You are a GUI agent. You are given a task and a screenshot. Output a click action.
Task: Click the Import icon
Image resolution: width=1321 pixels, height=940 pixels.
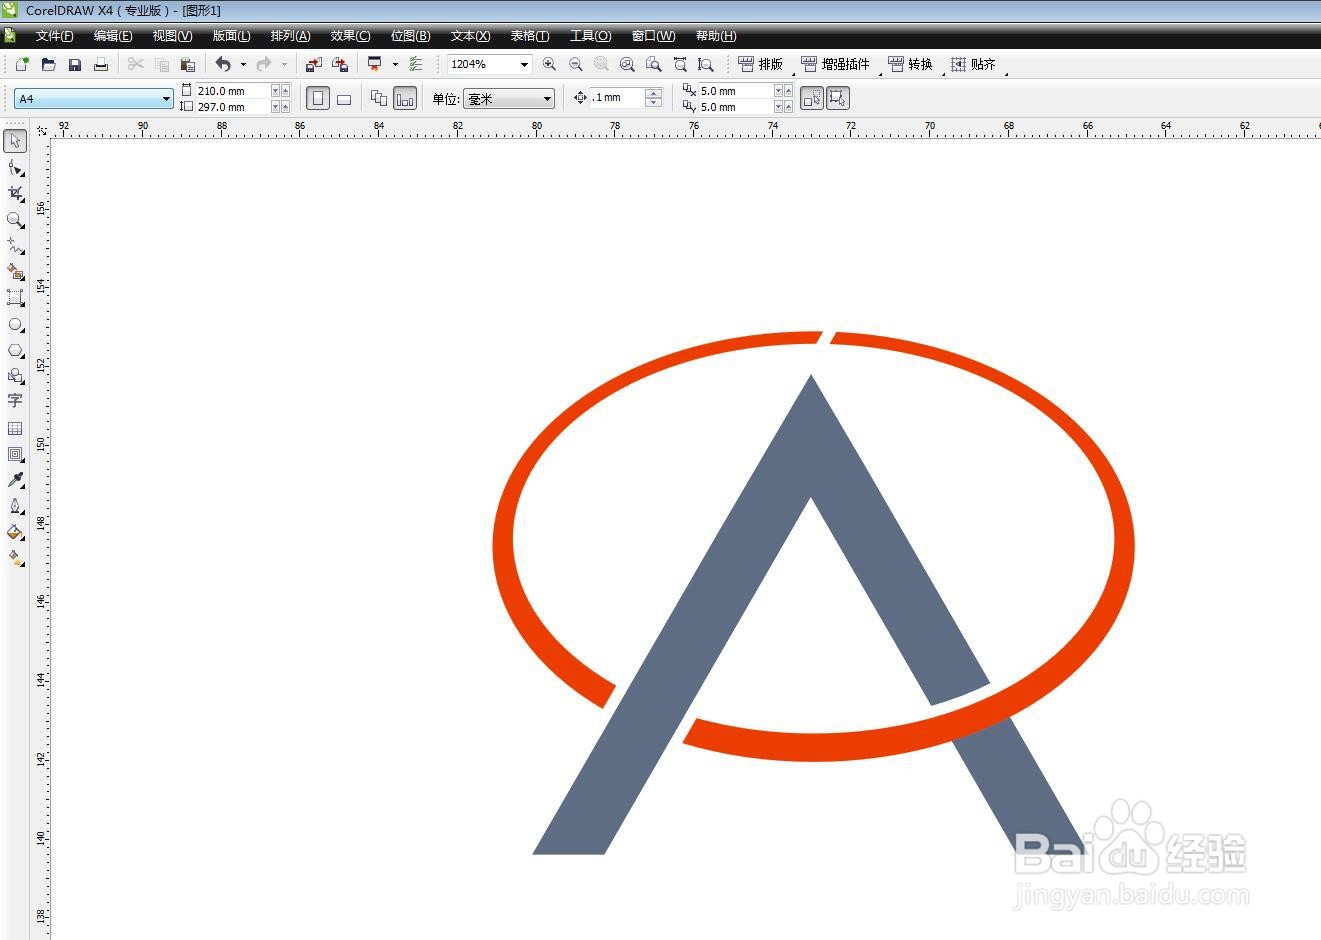(313, 64)
